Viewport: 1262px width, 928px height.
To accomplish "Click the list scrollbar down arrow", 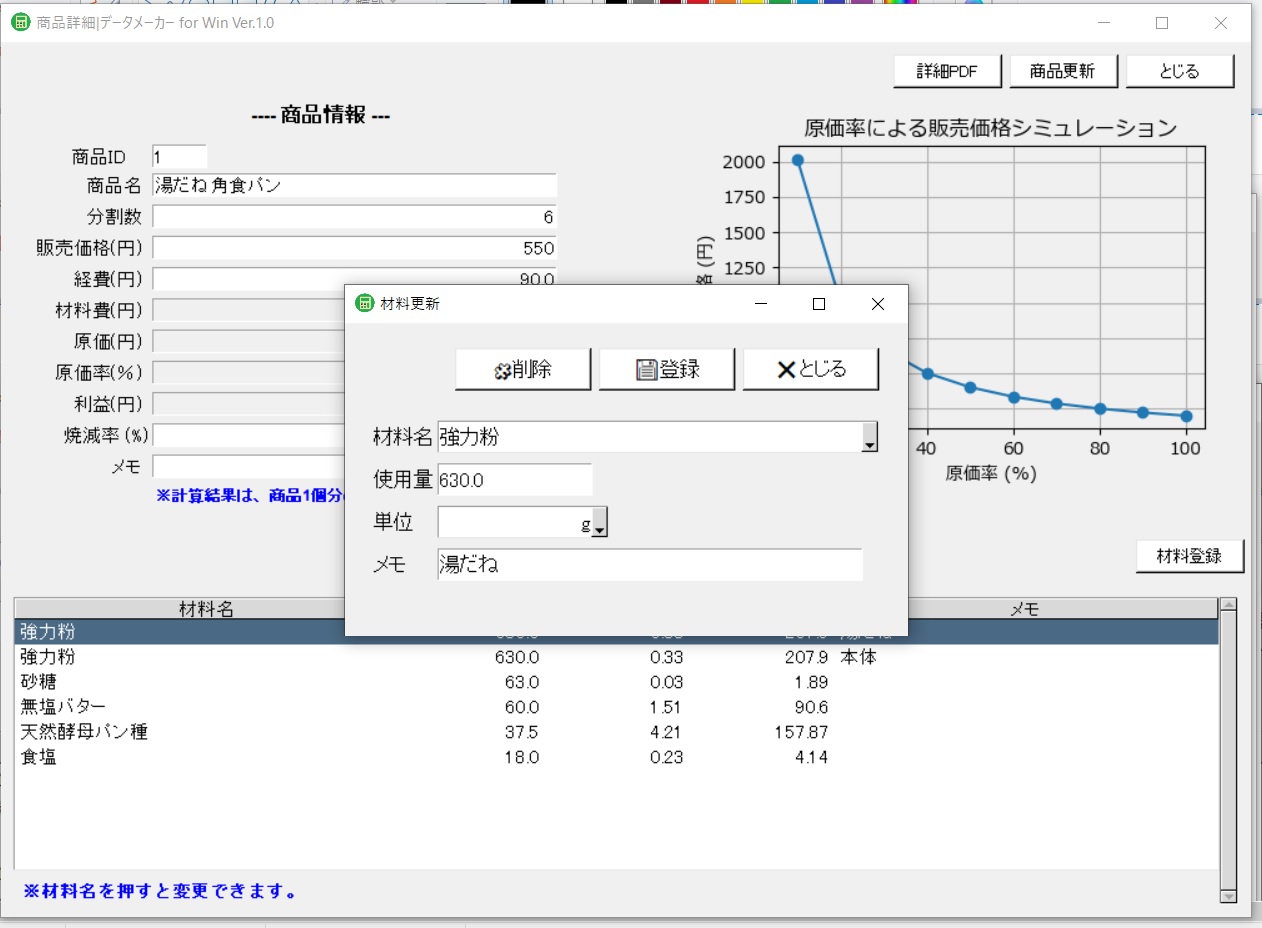I will pos(1229,897).
